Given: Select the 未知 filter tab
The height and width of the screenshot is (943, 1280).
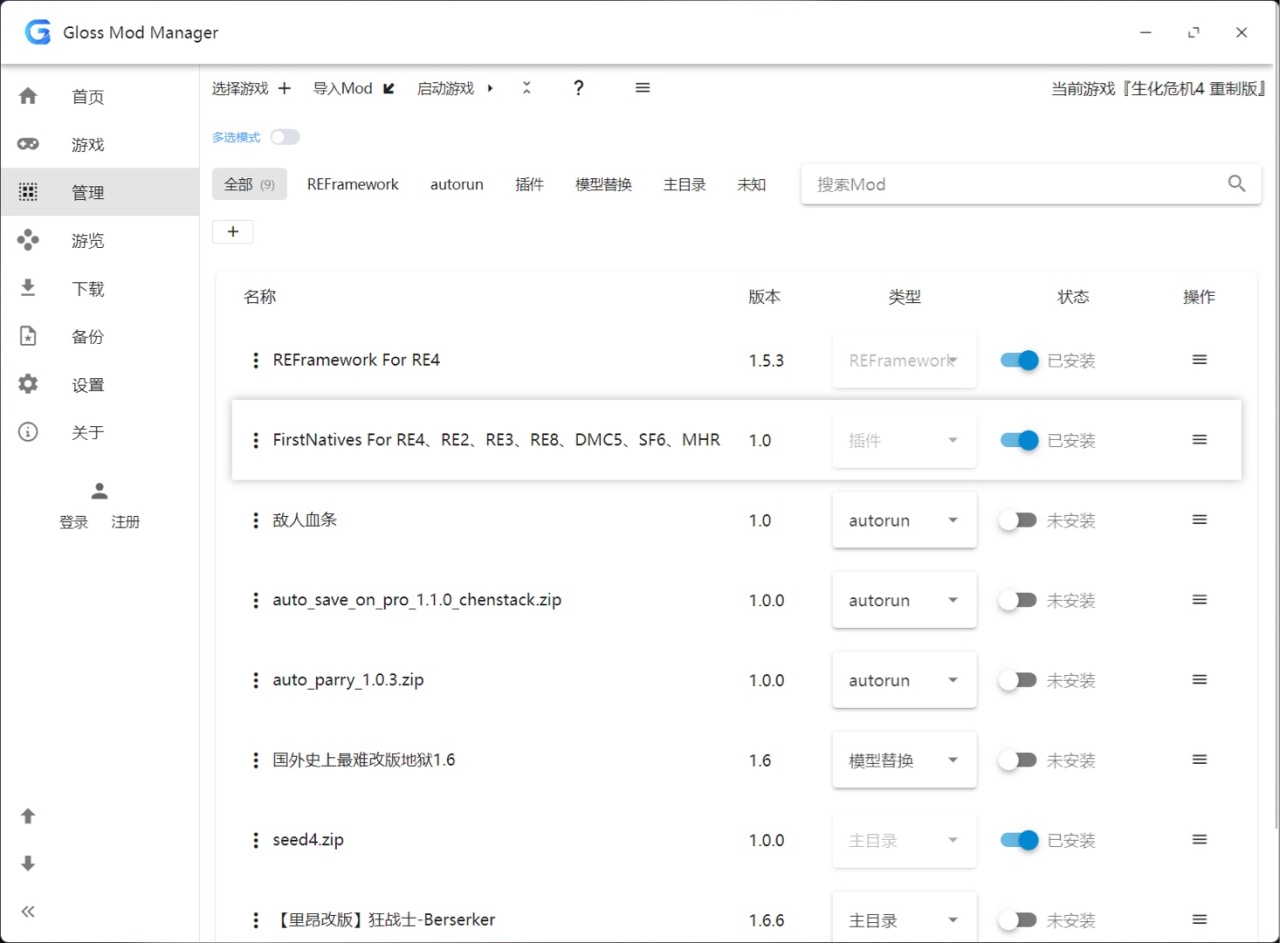Looking at the screenshot, I should (751, 184).
